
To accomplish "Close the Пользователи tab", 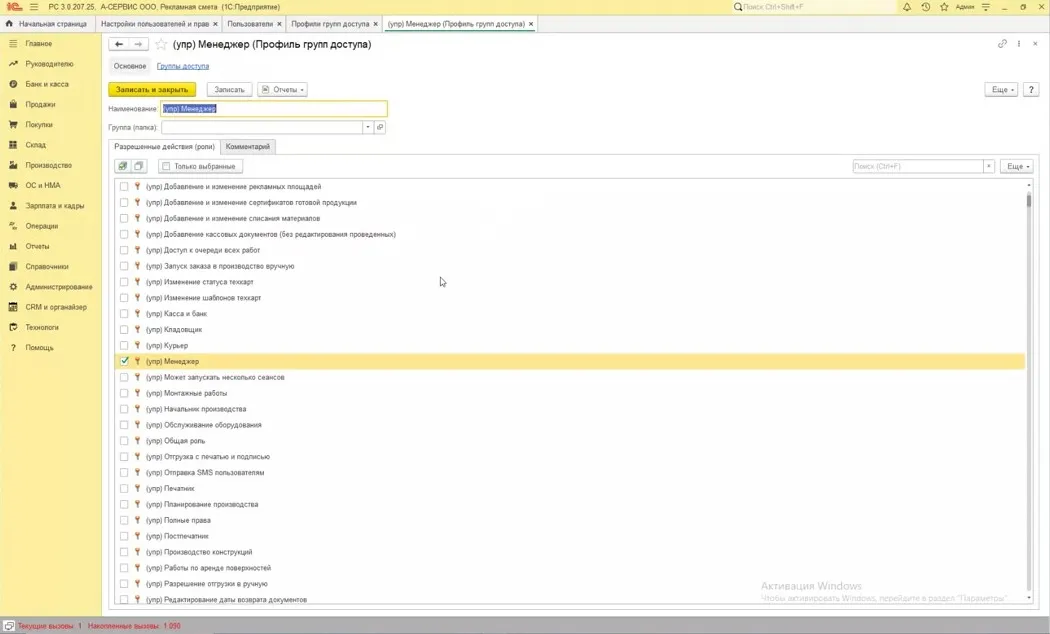I will [x=280, y=24].
